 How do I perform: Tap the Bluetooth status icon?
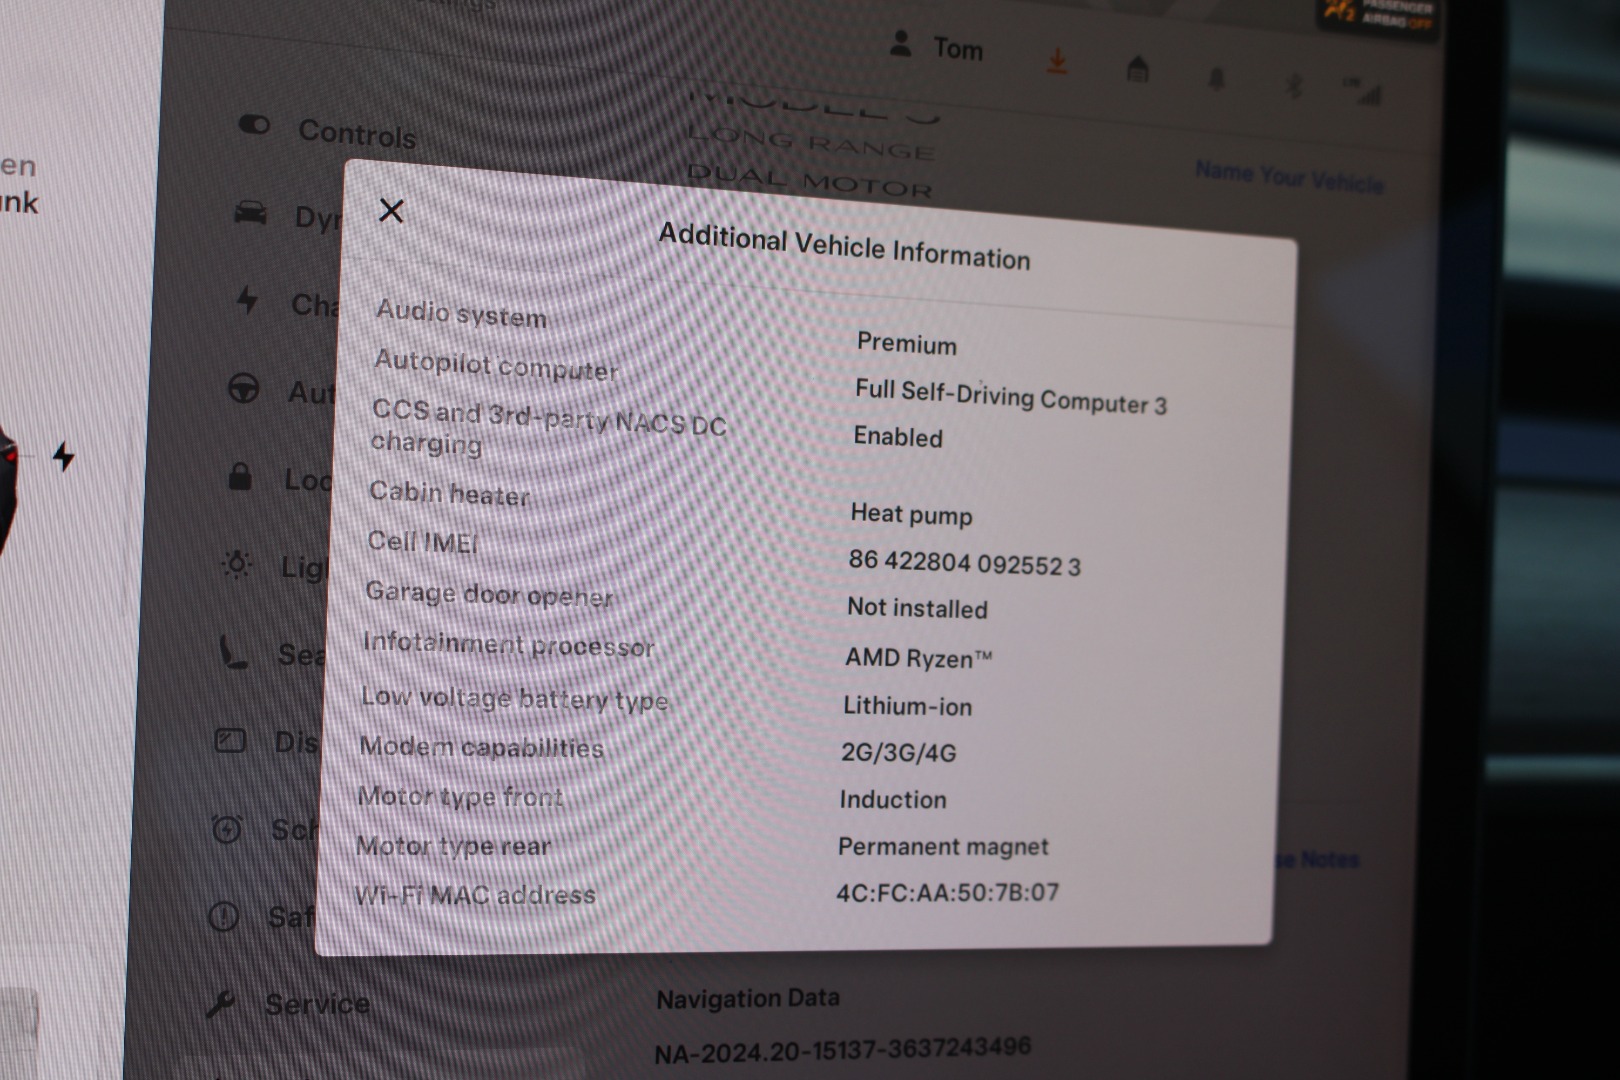coord(1293,86)
